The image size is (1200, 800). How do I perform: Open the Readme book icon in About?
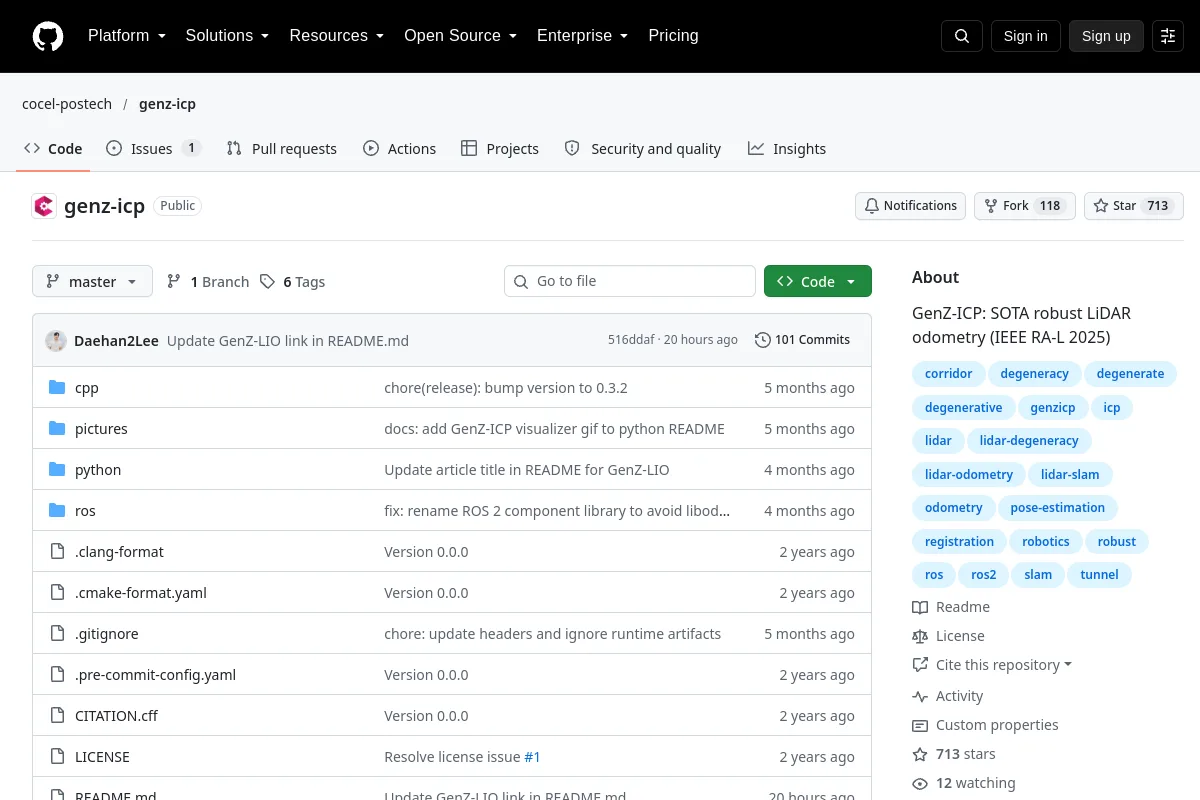pos(920,607)
